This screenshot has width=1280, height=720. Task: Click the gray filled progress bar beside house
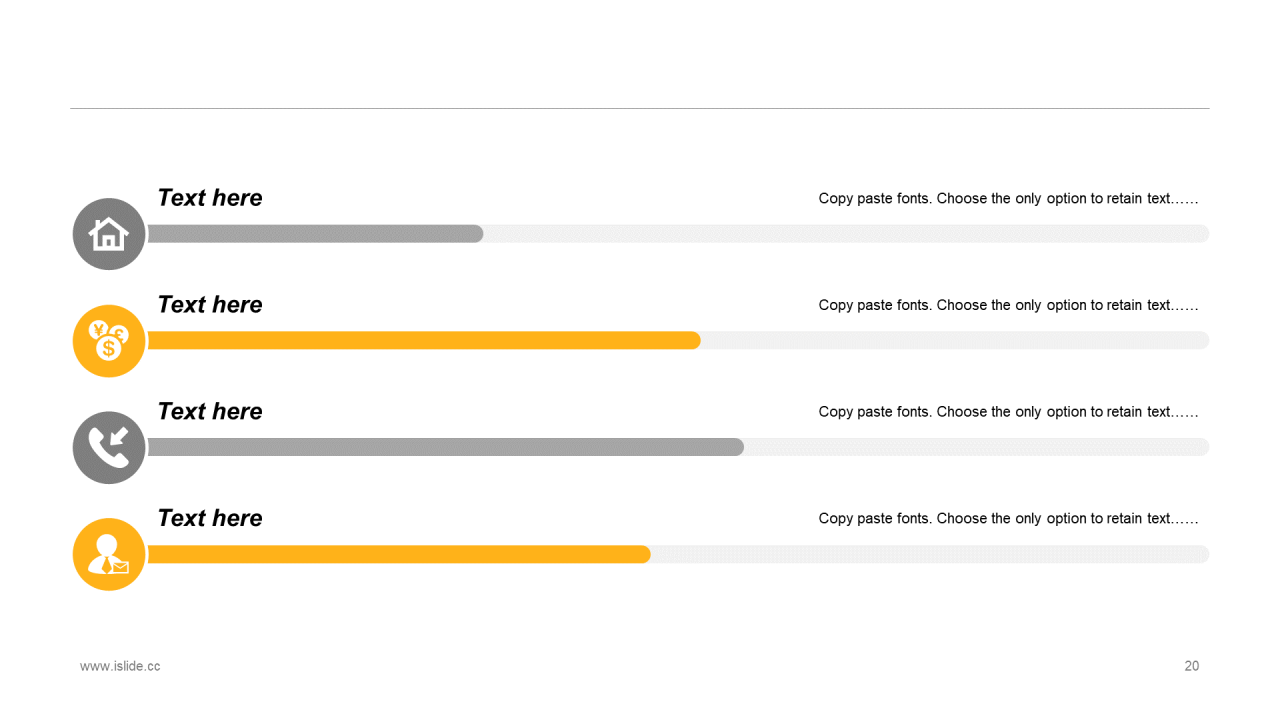315,234
